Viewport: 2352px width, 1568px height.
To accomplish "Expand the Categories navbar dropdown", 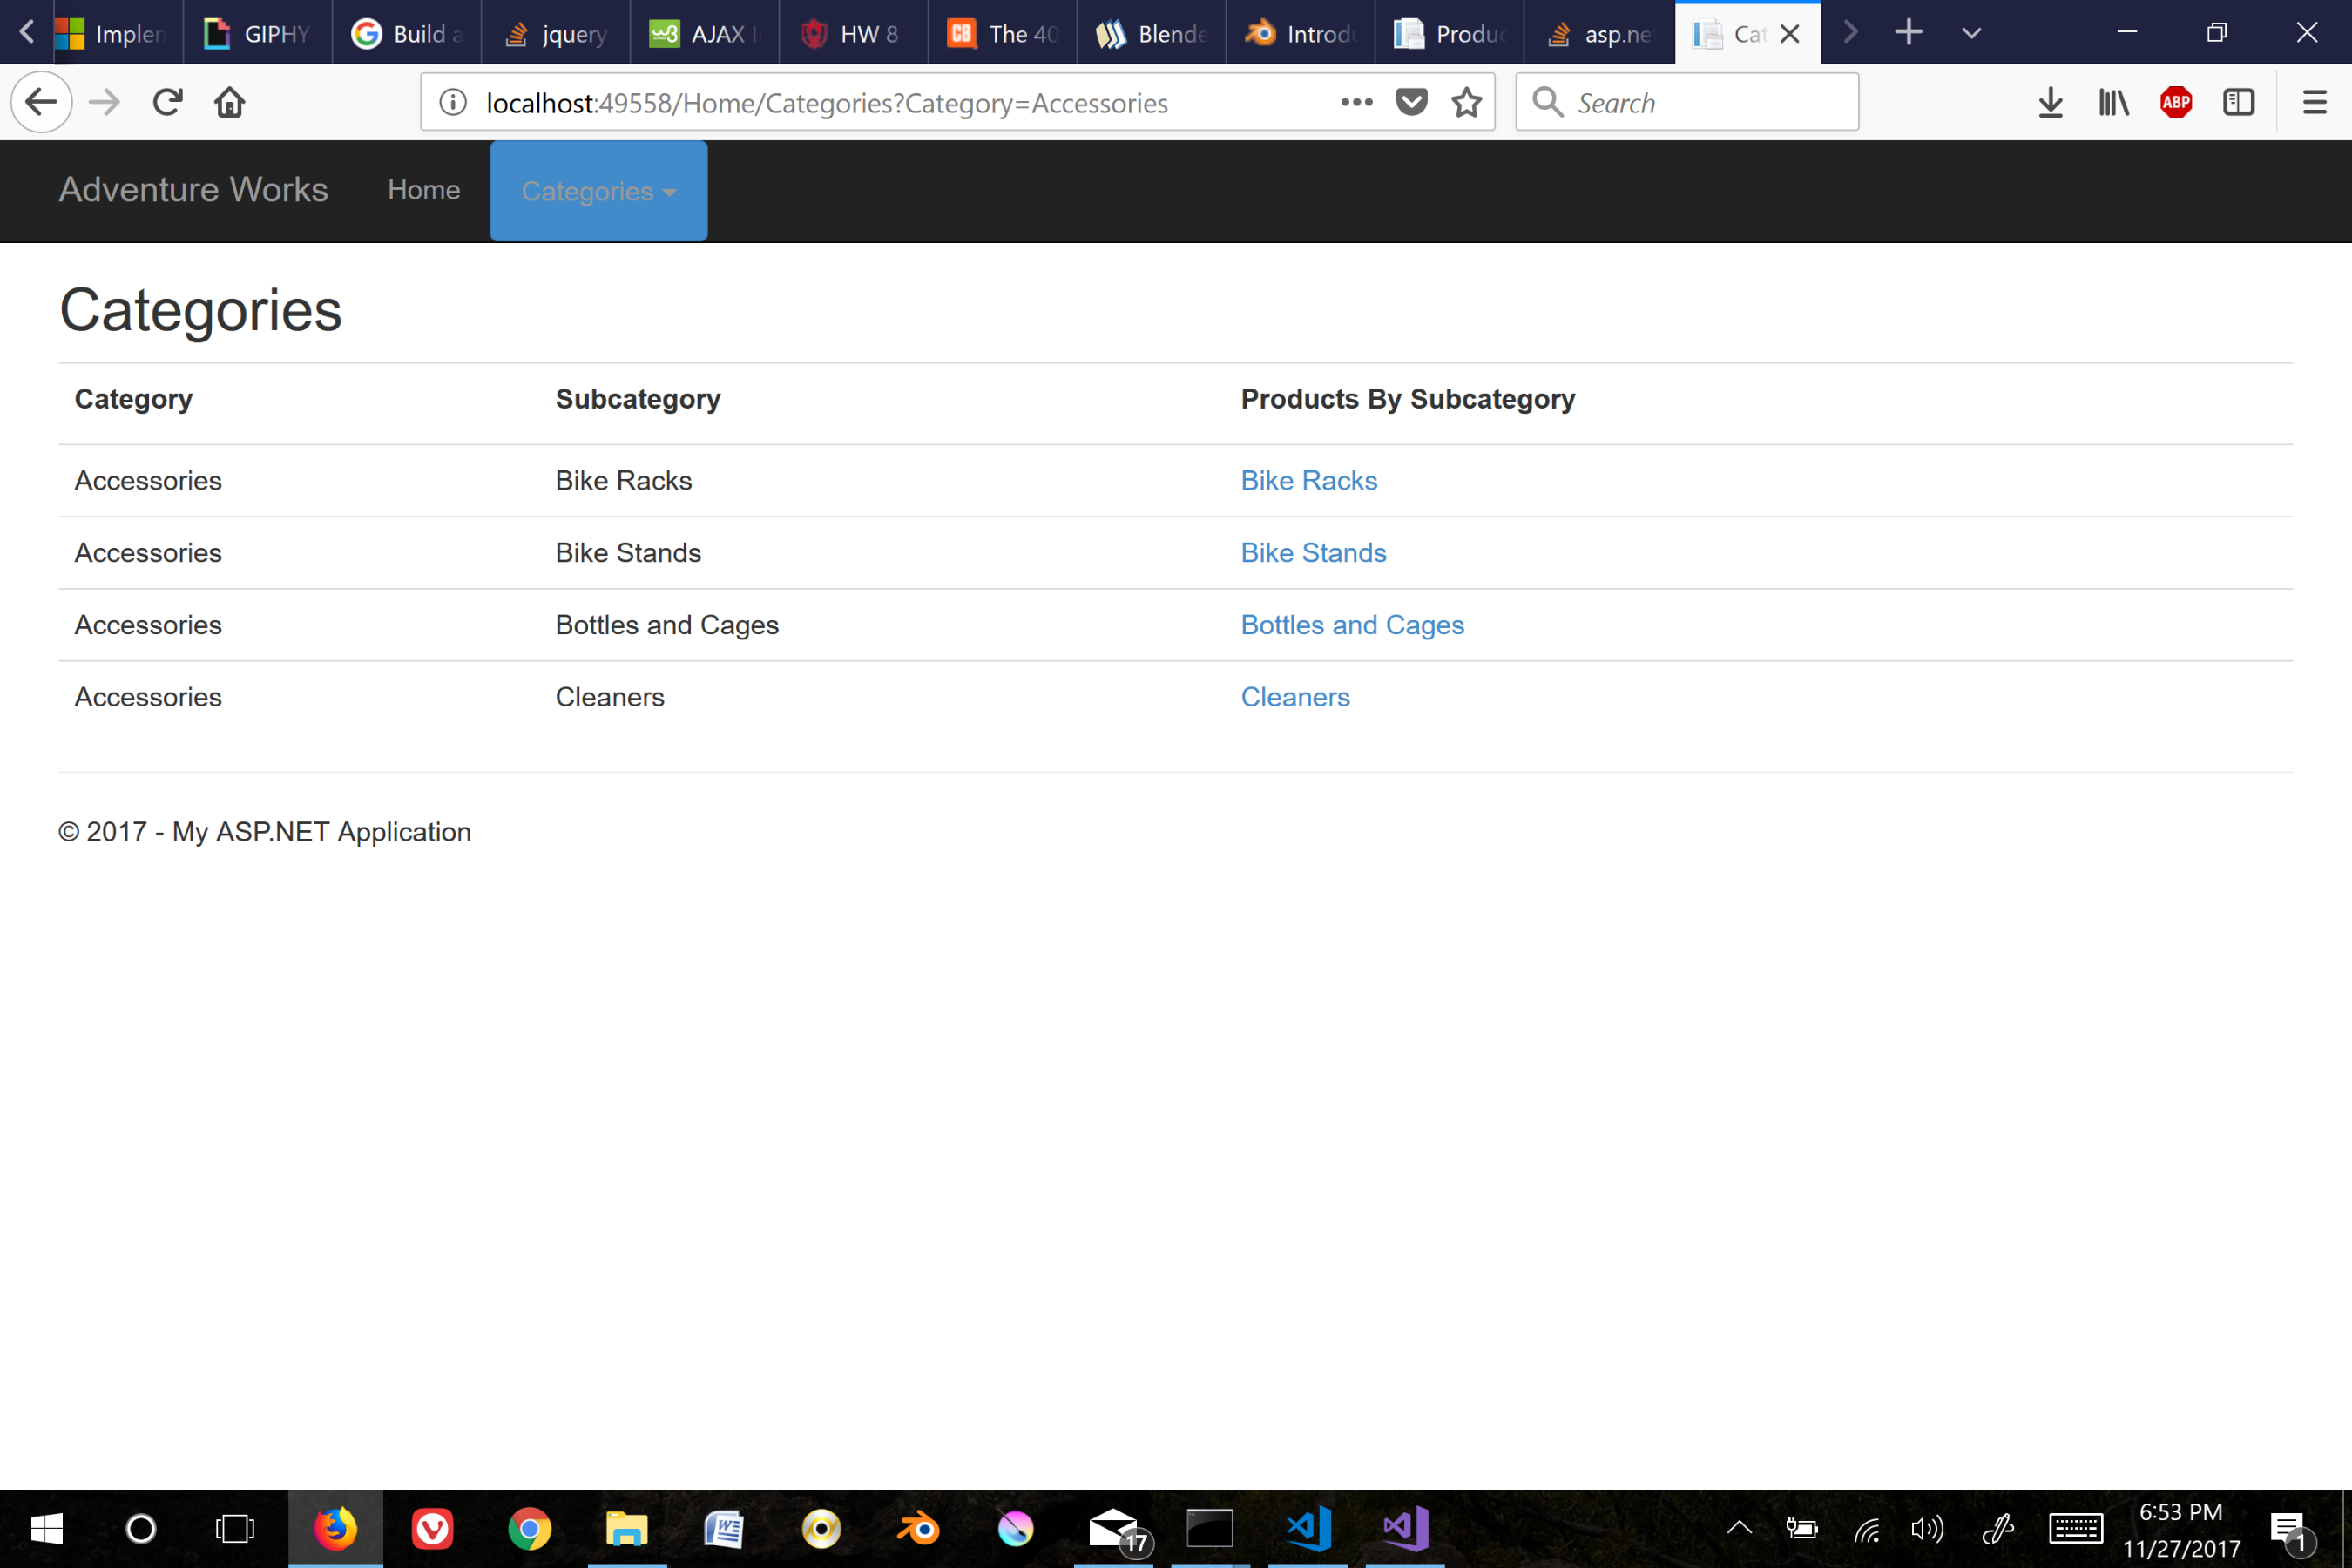I will (598, 191).
